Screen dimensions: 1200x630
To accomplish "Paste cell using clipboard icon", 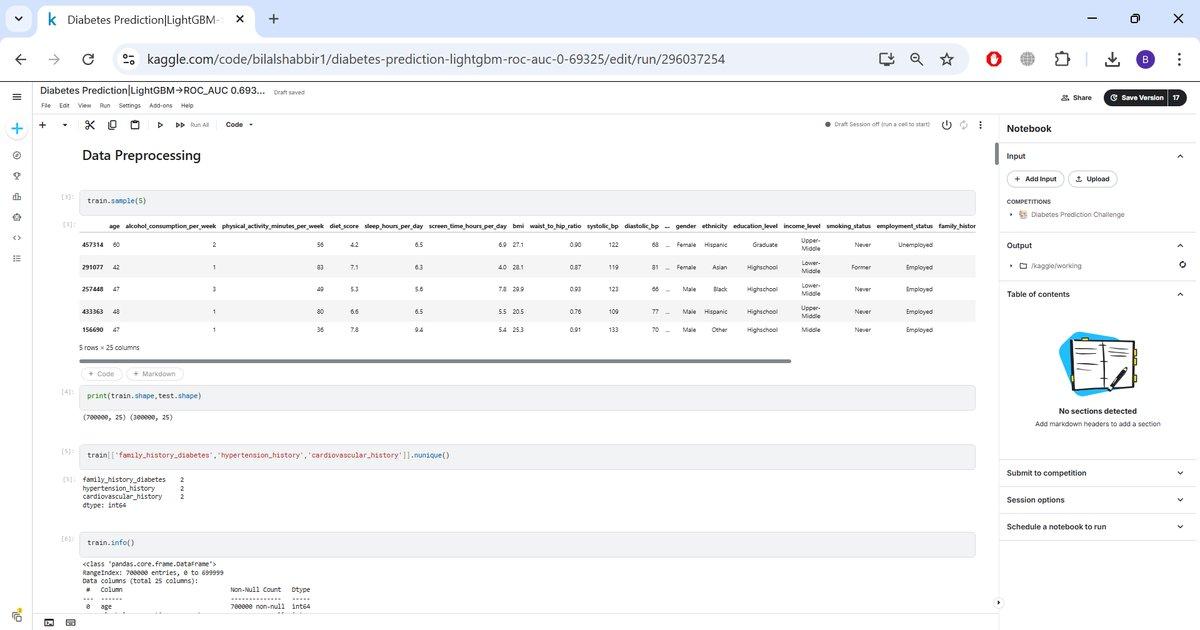I will pyautogui.click(x=135, y=125).
